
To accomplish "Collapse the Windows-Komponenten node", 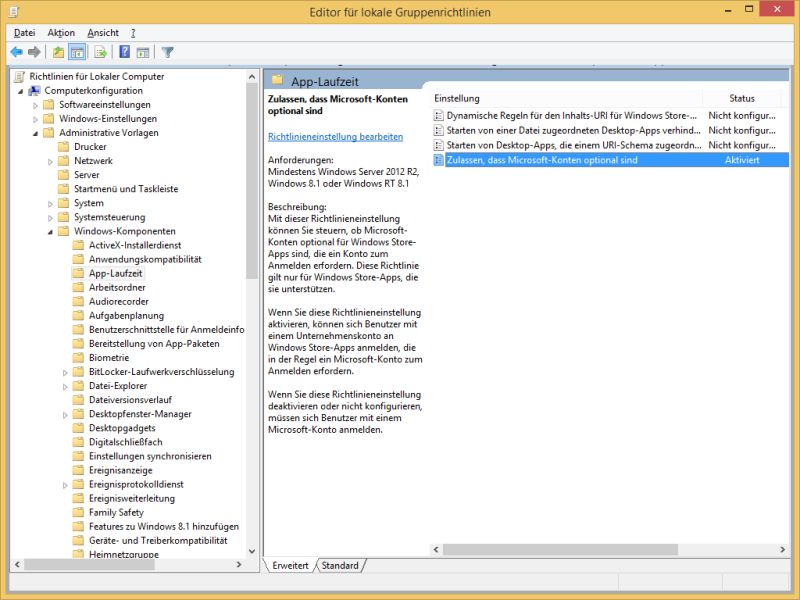I will click(x=51, y=232).
